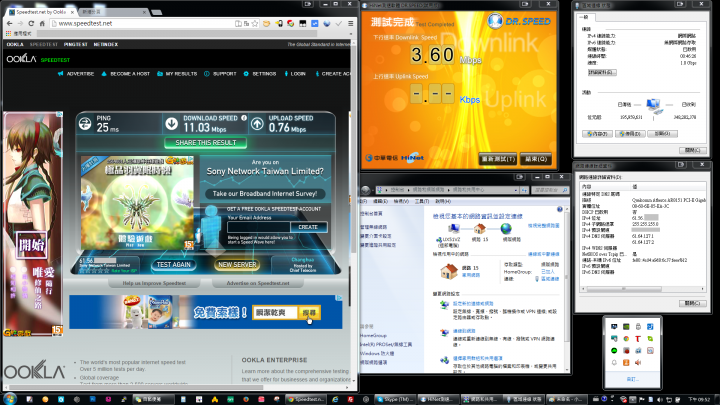Reload the Speedtest page

31,23
